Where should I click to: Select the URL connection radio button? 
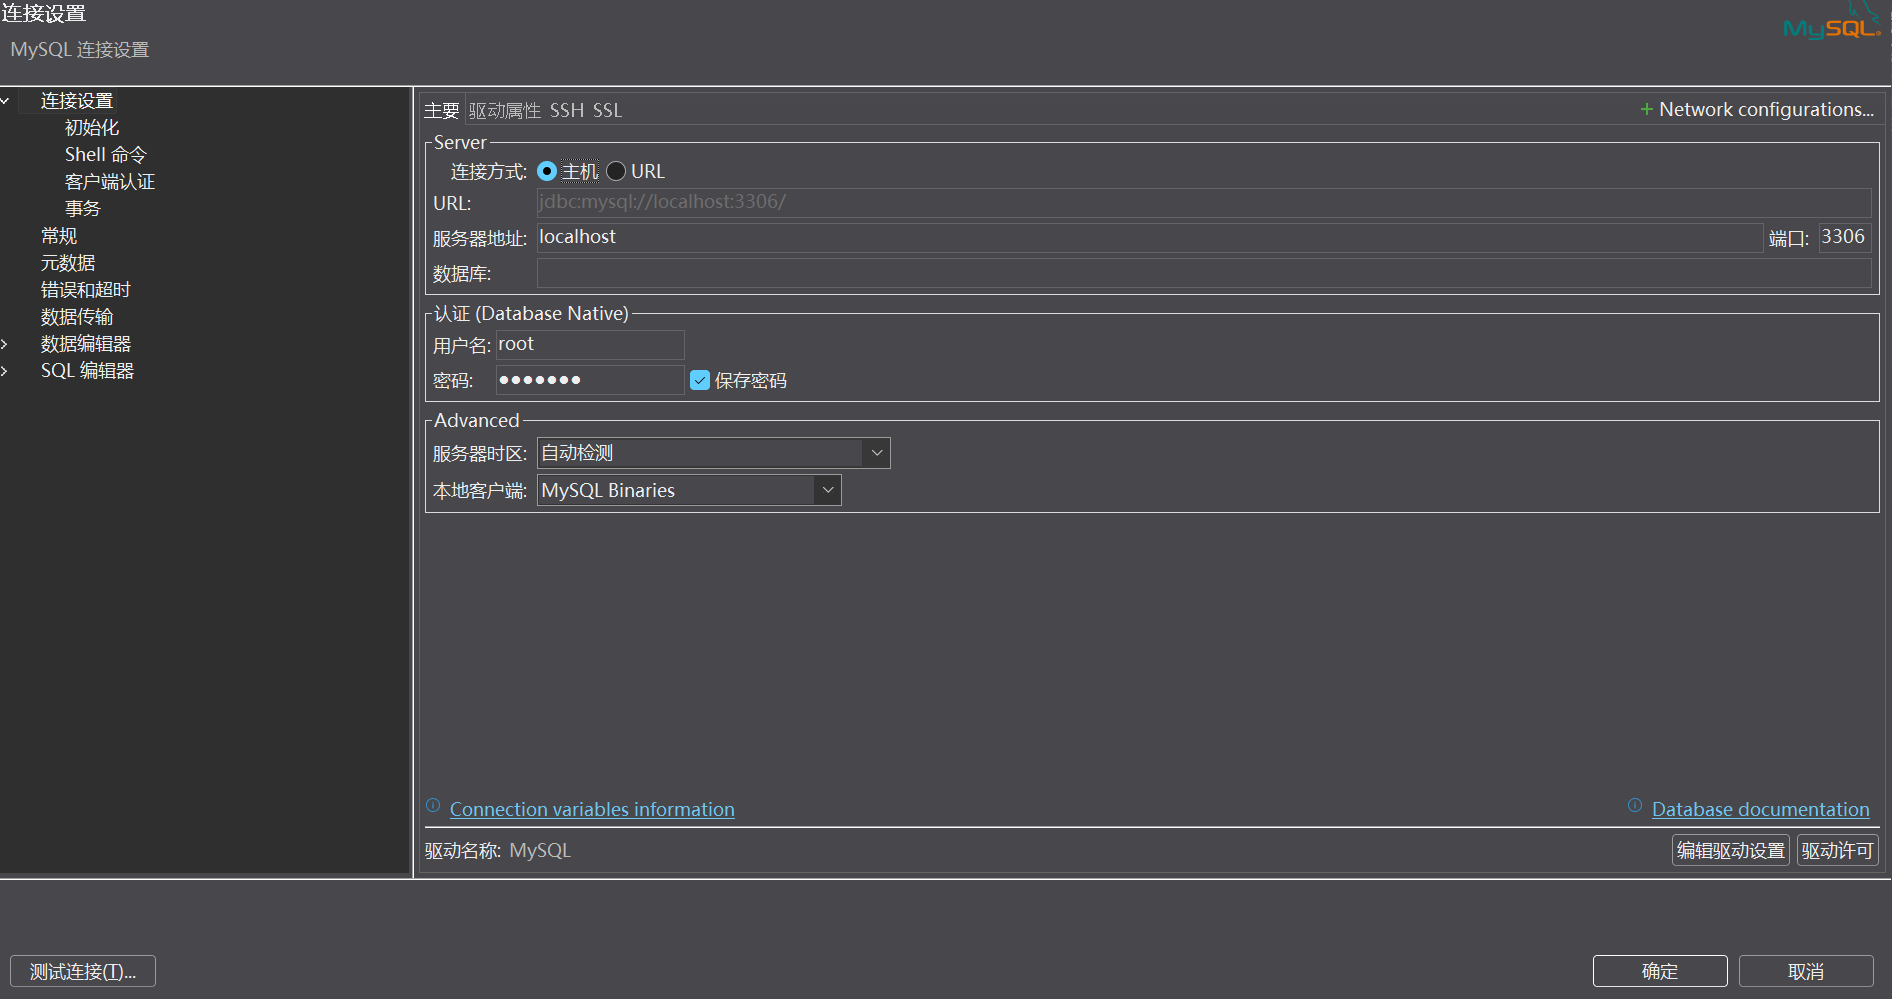tap(616, 172)
